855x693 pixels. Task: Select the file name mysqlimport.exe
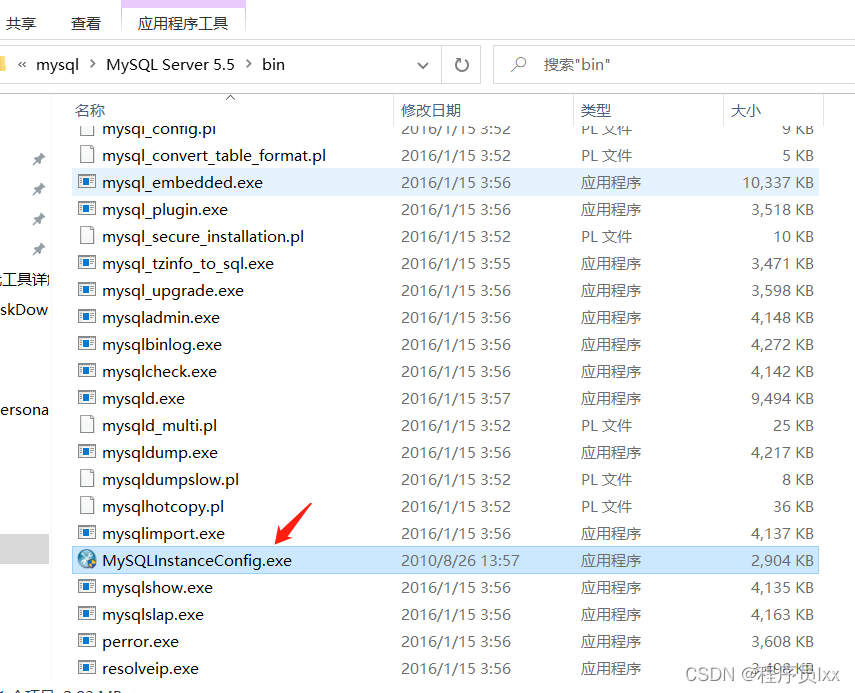(x=163, y=533)
